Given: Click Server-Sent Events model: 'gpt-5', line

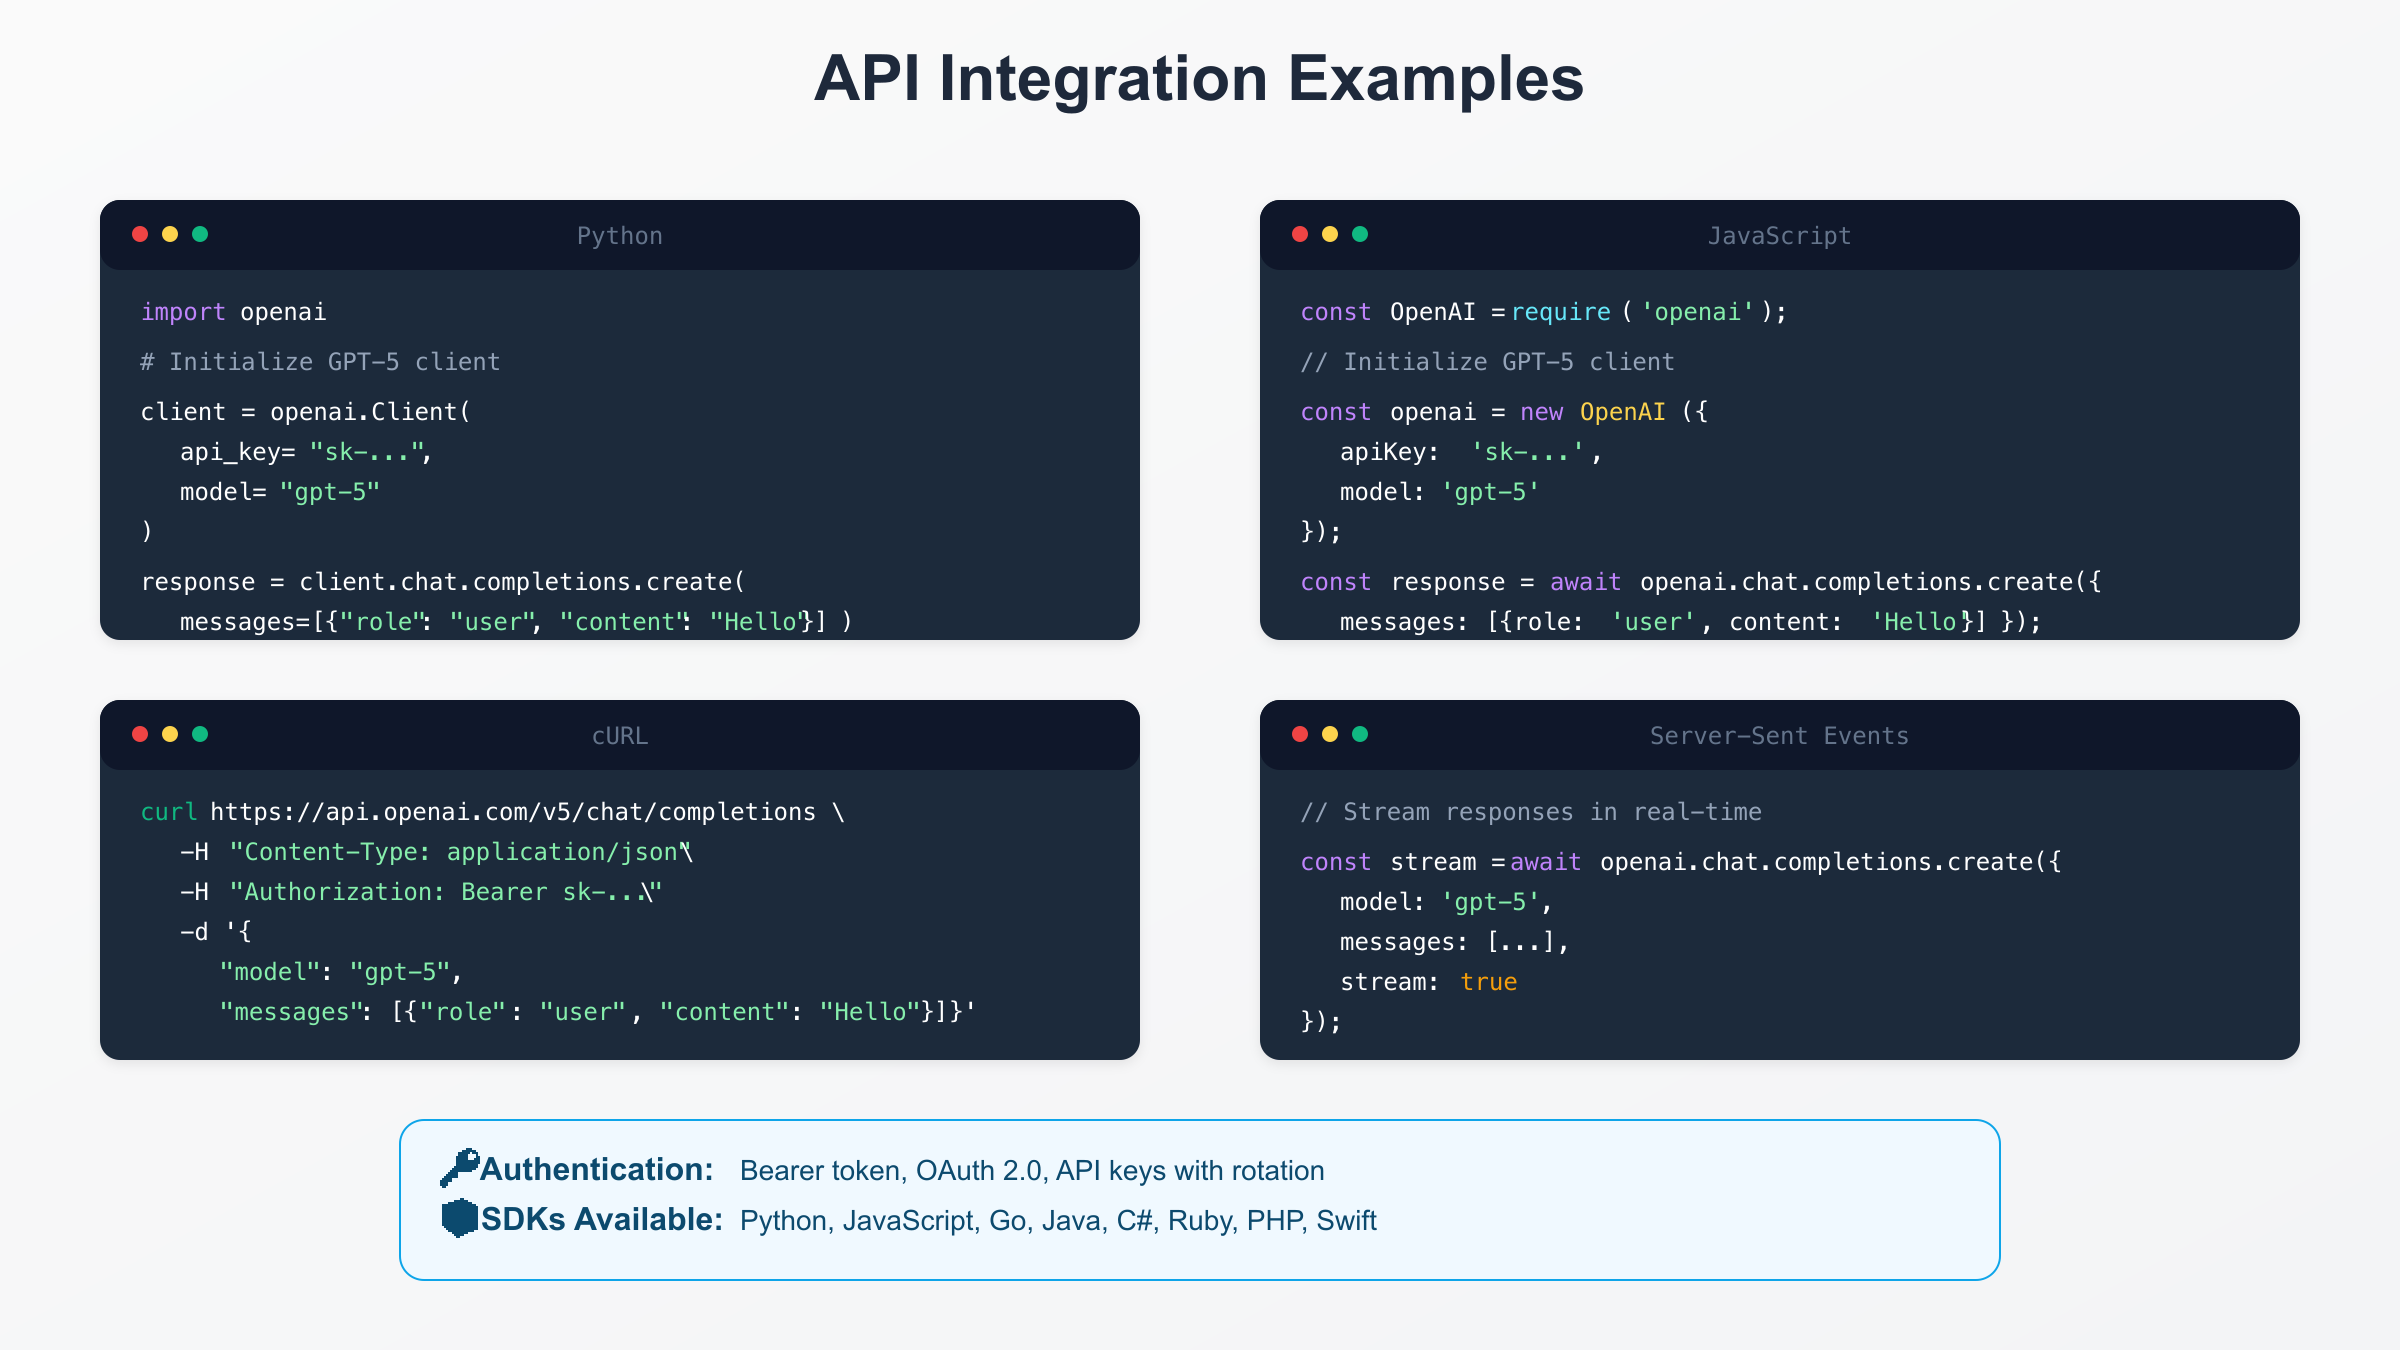Looking at the screenshot, I should 1446,902.
